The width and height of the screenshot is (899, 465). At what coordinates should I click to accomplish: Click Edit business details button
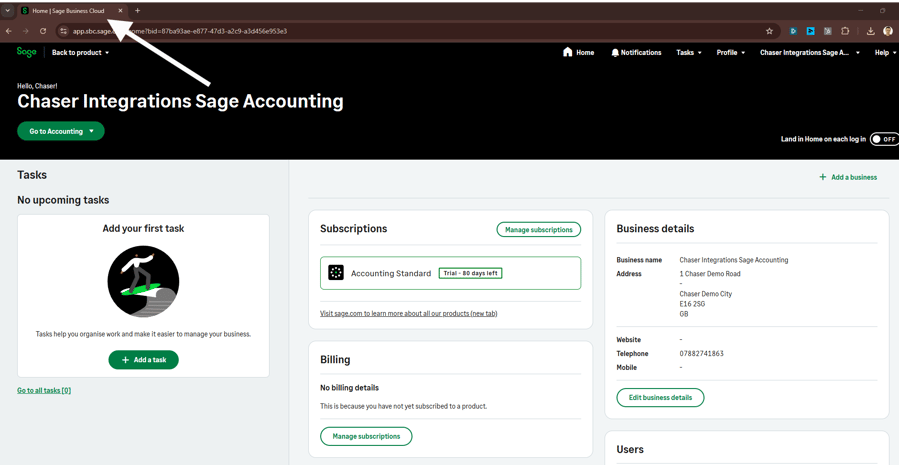click(x=660, y=398)
